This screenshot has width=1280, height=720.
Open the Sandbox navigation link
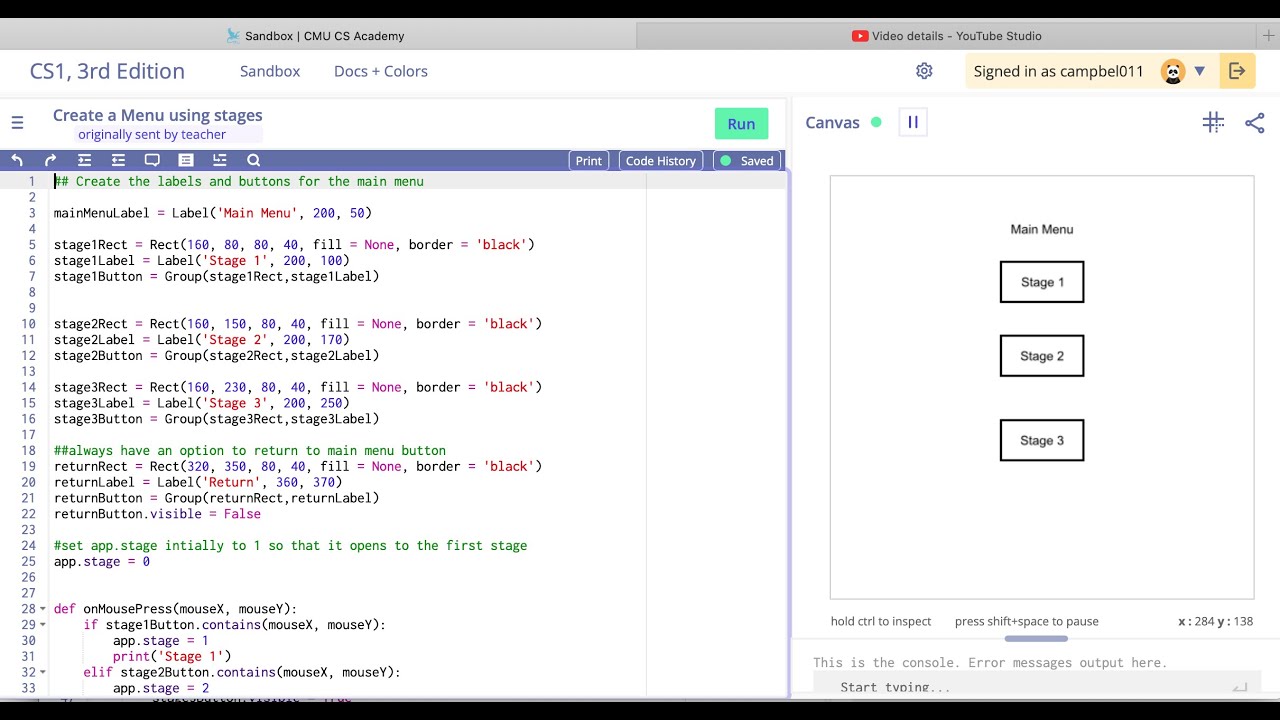click(x=270, y=71)
